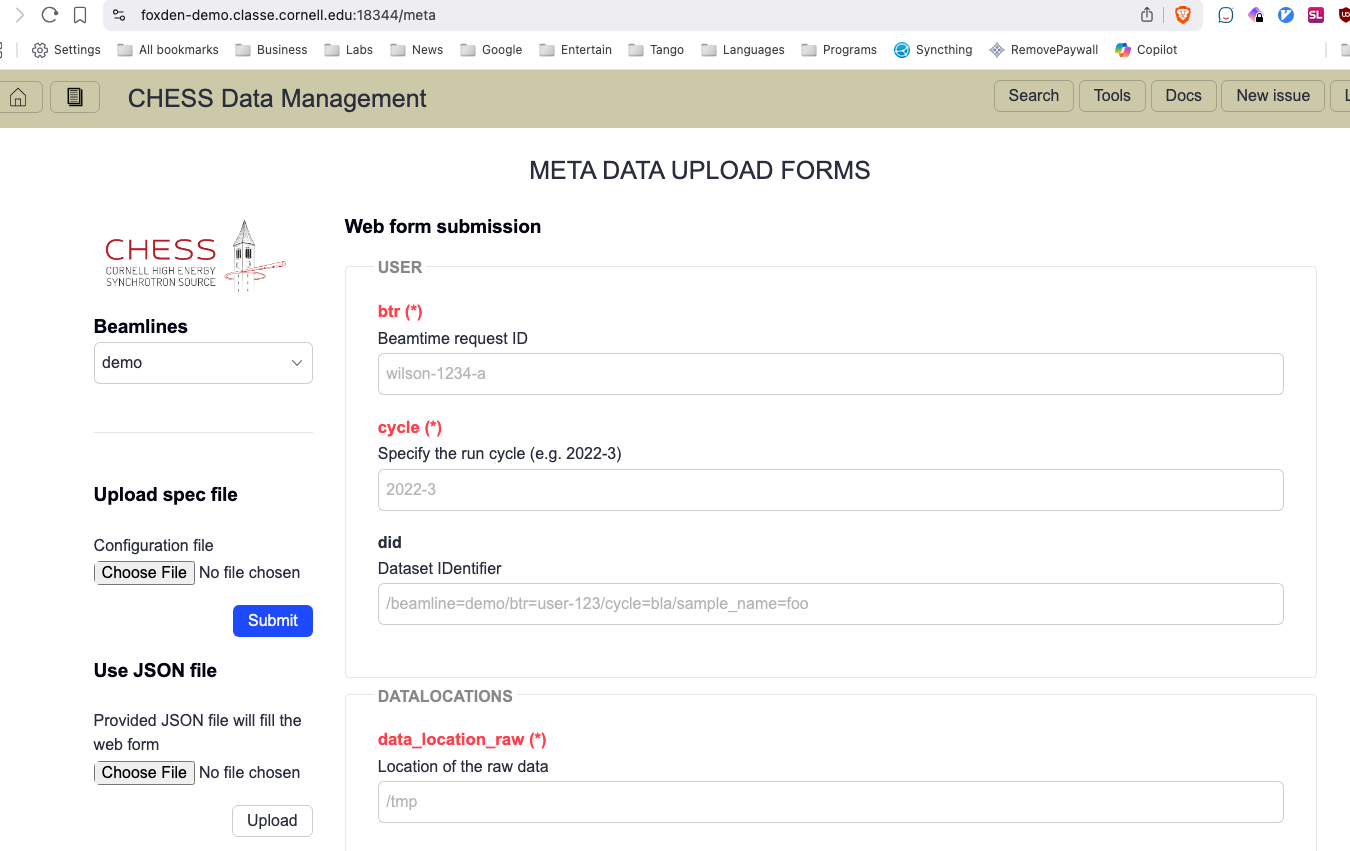Click the red cycle (*) label
The height and width of the screenshot is (851, 1350).
410,428
